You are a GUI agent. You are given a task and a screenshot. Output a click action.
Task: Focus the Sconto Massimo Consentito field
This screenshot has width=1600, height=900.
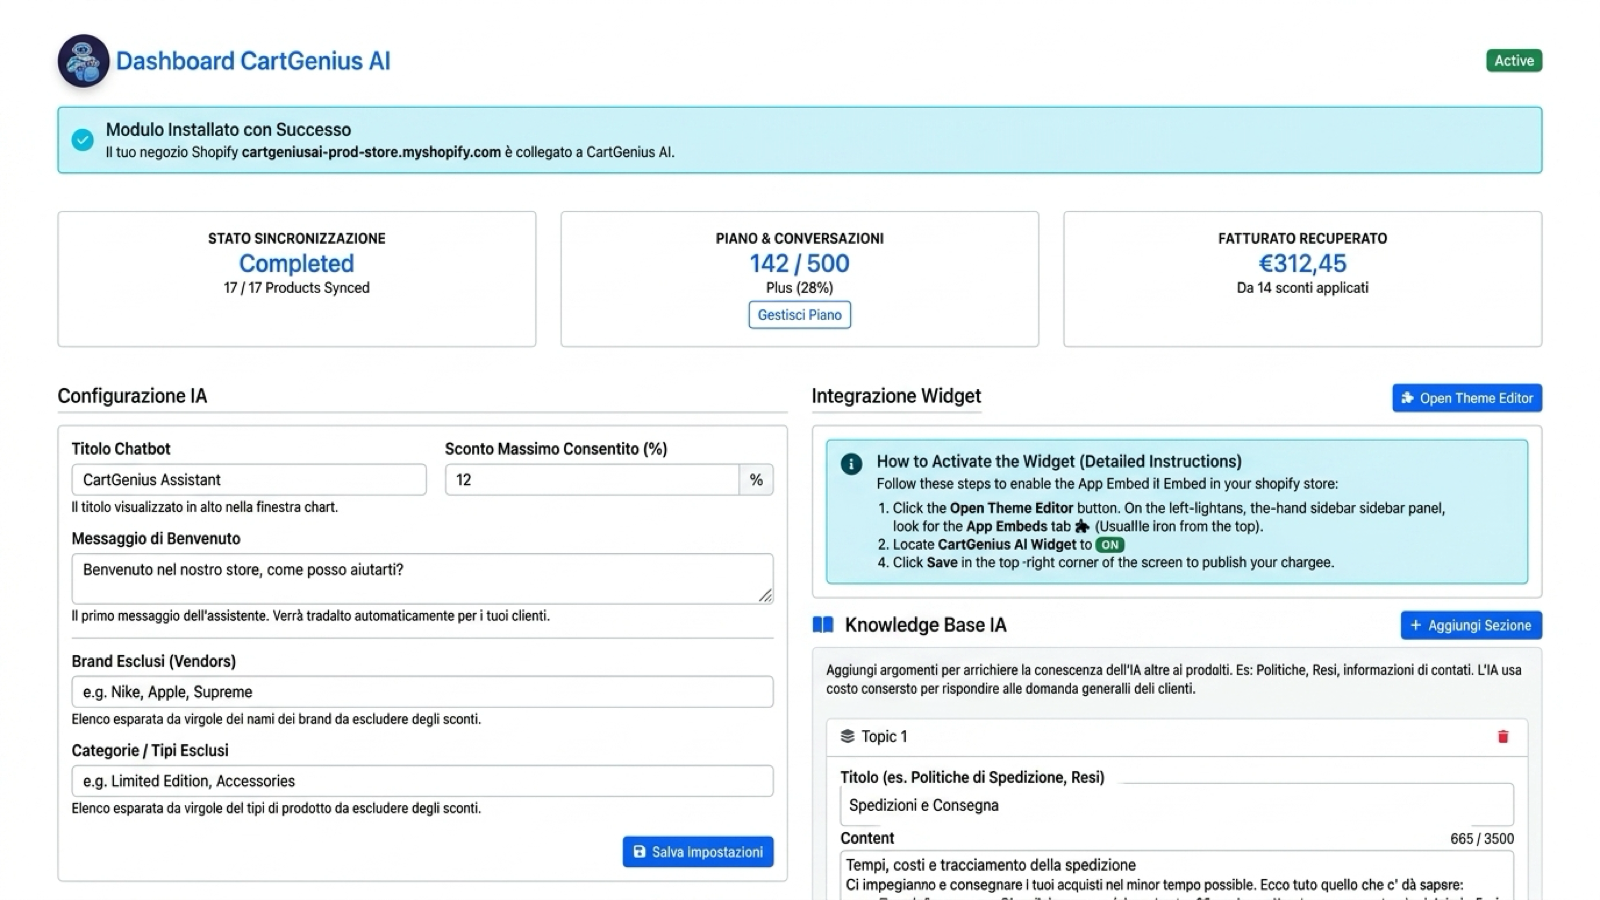click(x=592, y=480)
